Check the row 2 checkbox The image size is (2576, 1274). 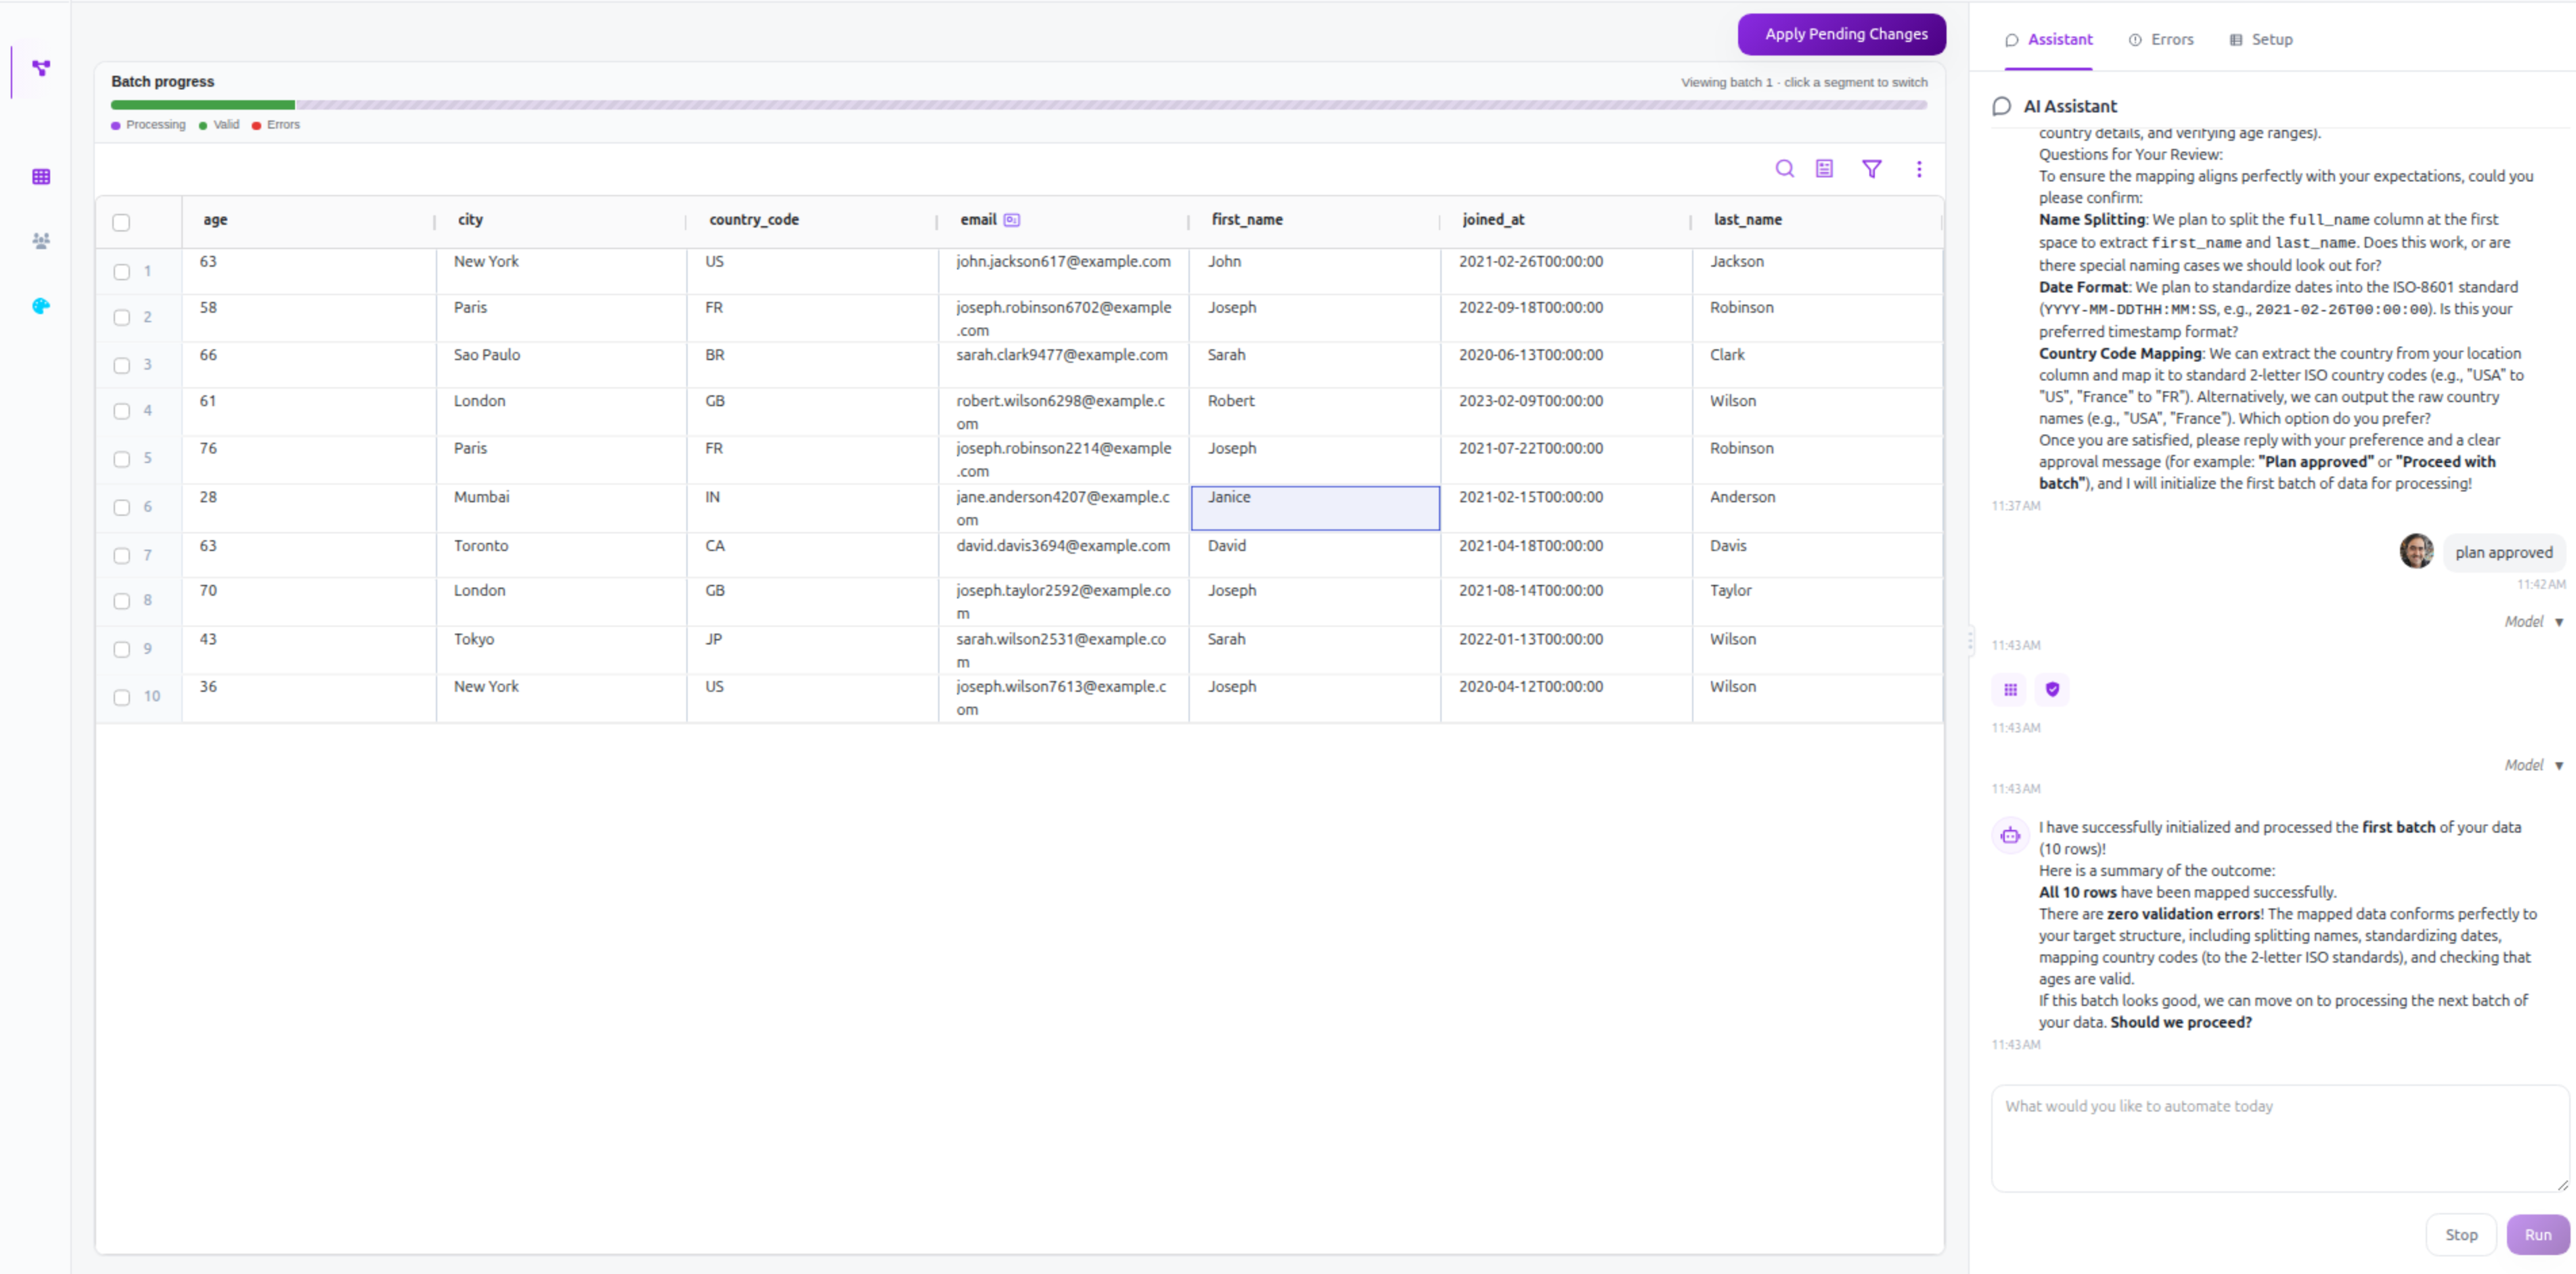[121, 318]
